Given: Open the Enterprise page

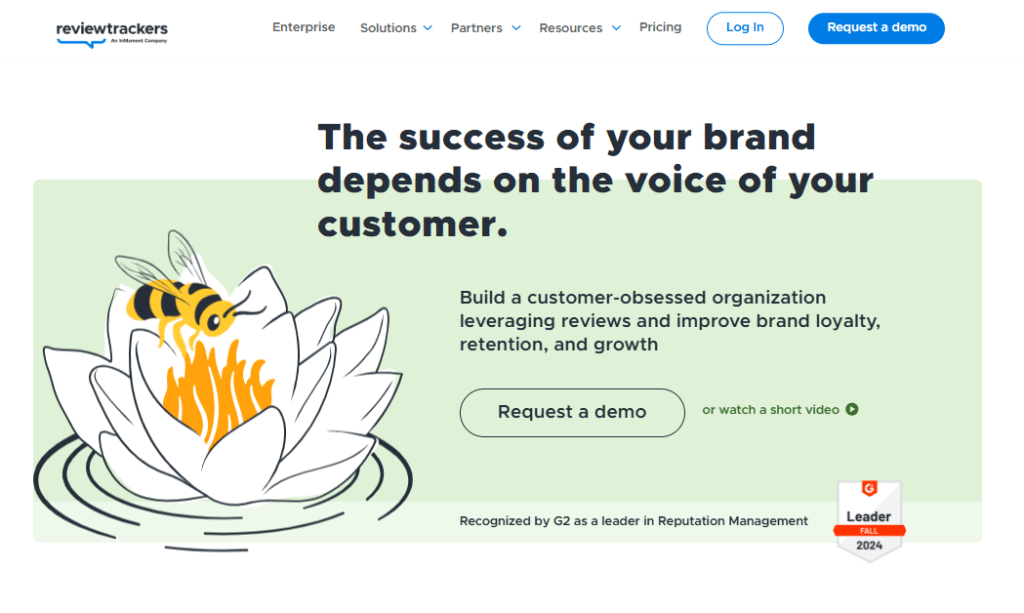Looking at the screenshot, I should click(303, 27).
